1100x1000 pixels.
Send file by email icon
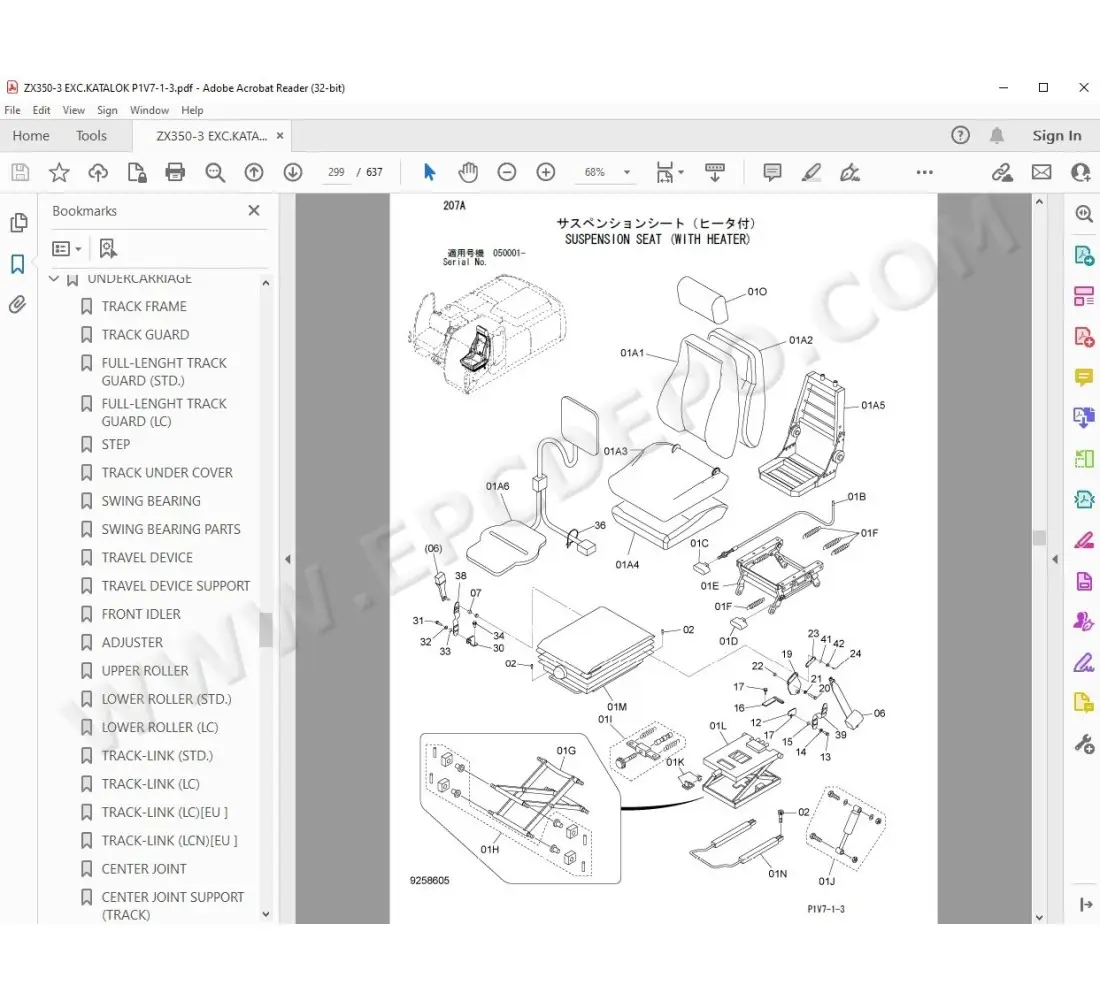pyautogui.click(x=1041, y=172)
